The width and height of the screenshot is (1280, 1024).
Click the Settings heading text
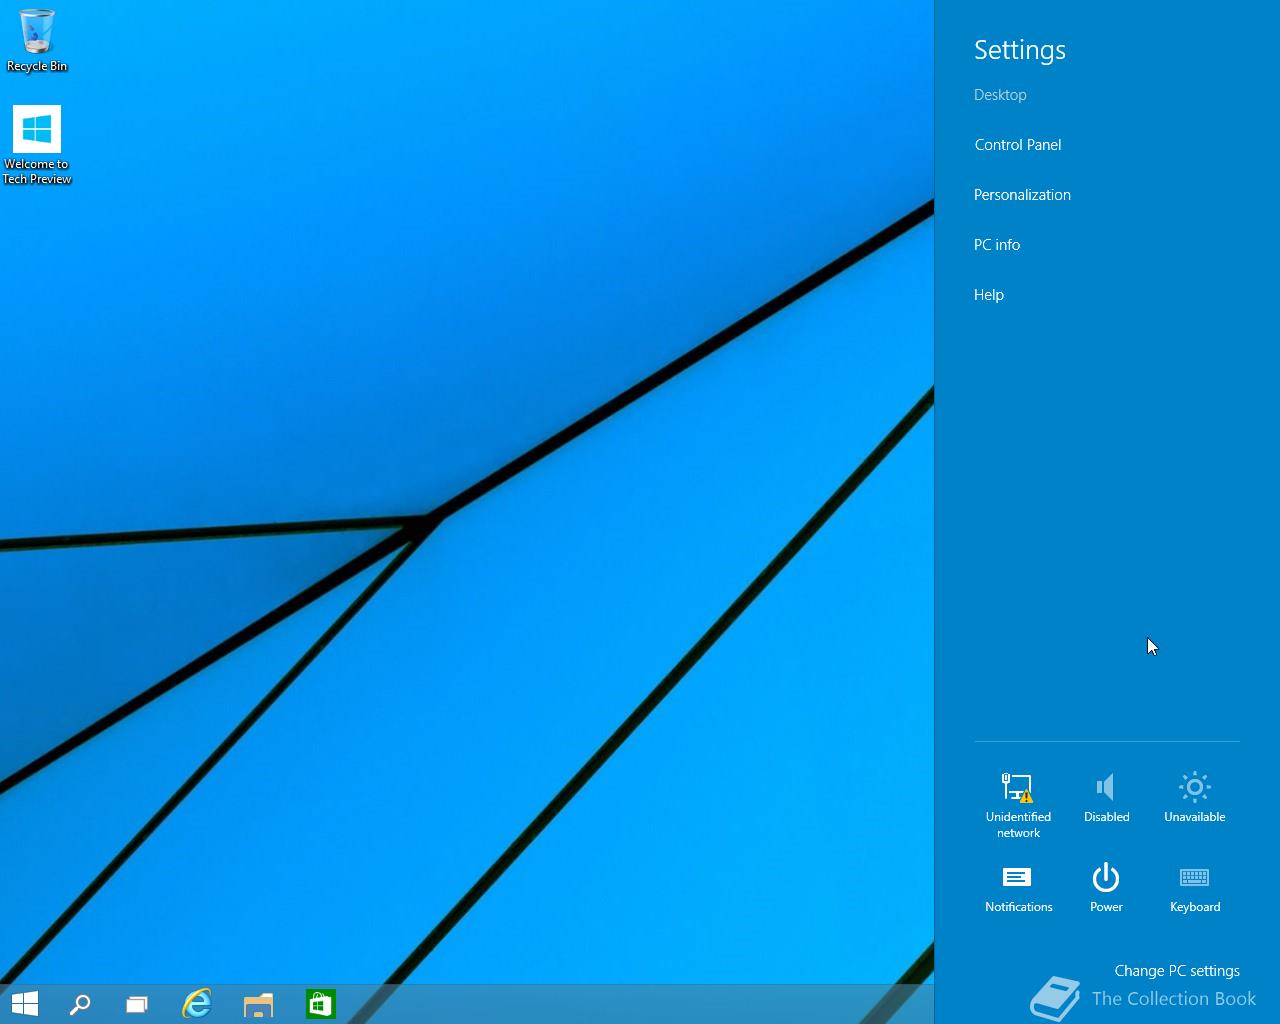coord(1020,50)
